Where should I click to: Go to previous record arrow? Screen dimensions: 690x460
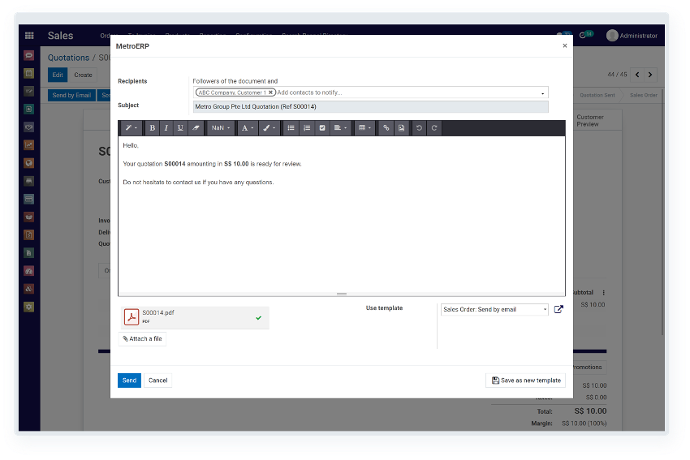pyautogui.click(x=637, y=75)
